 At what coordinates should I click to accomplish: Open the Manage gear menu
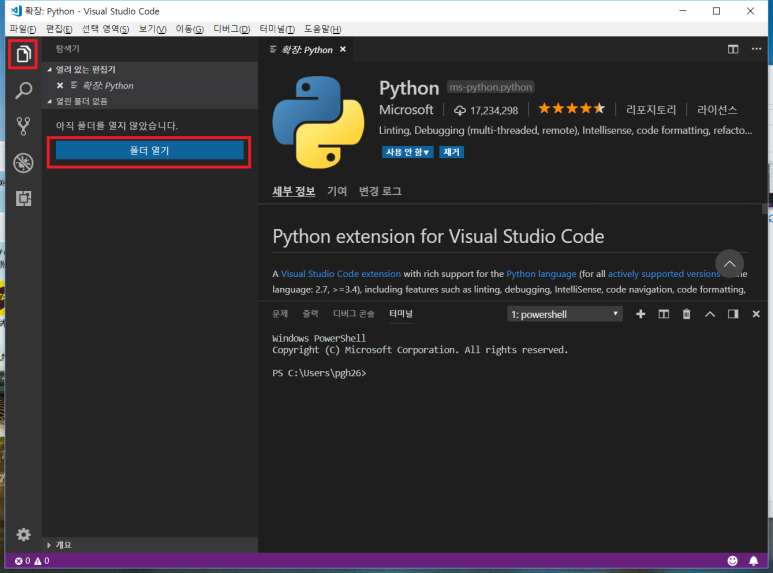click(x=23, y=535)
